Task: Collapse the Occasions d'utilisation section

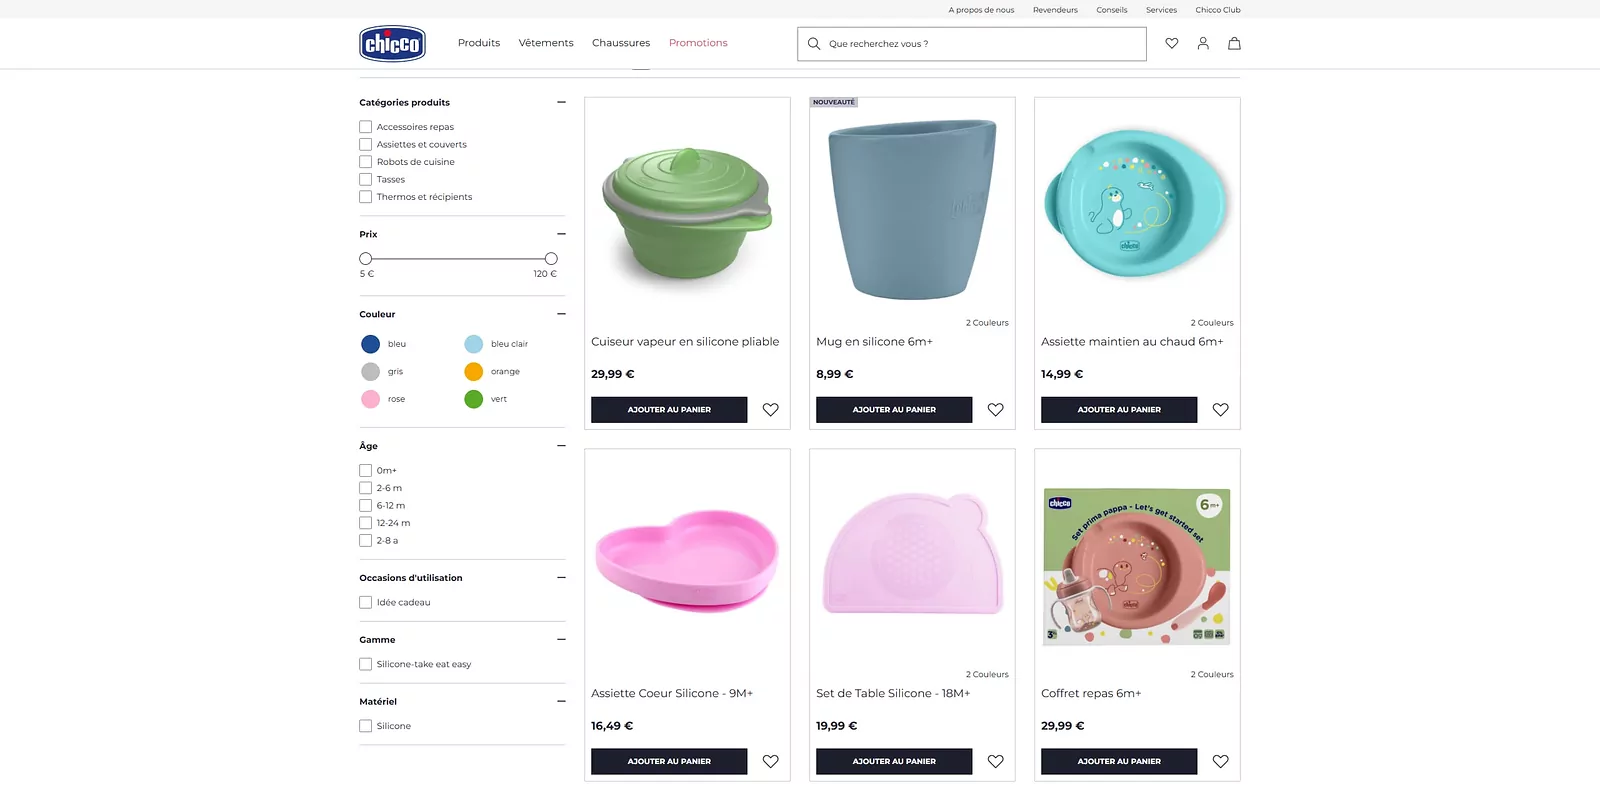Action: tap(561, 578)
